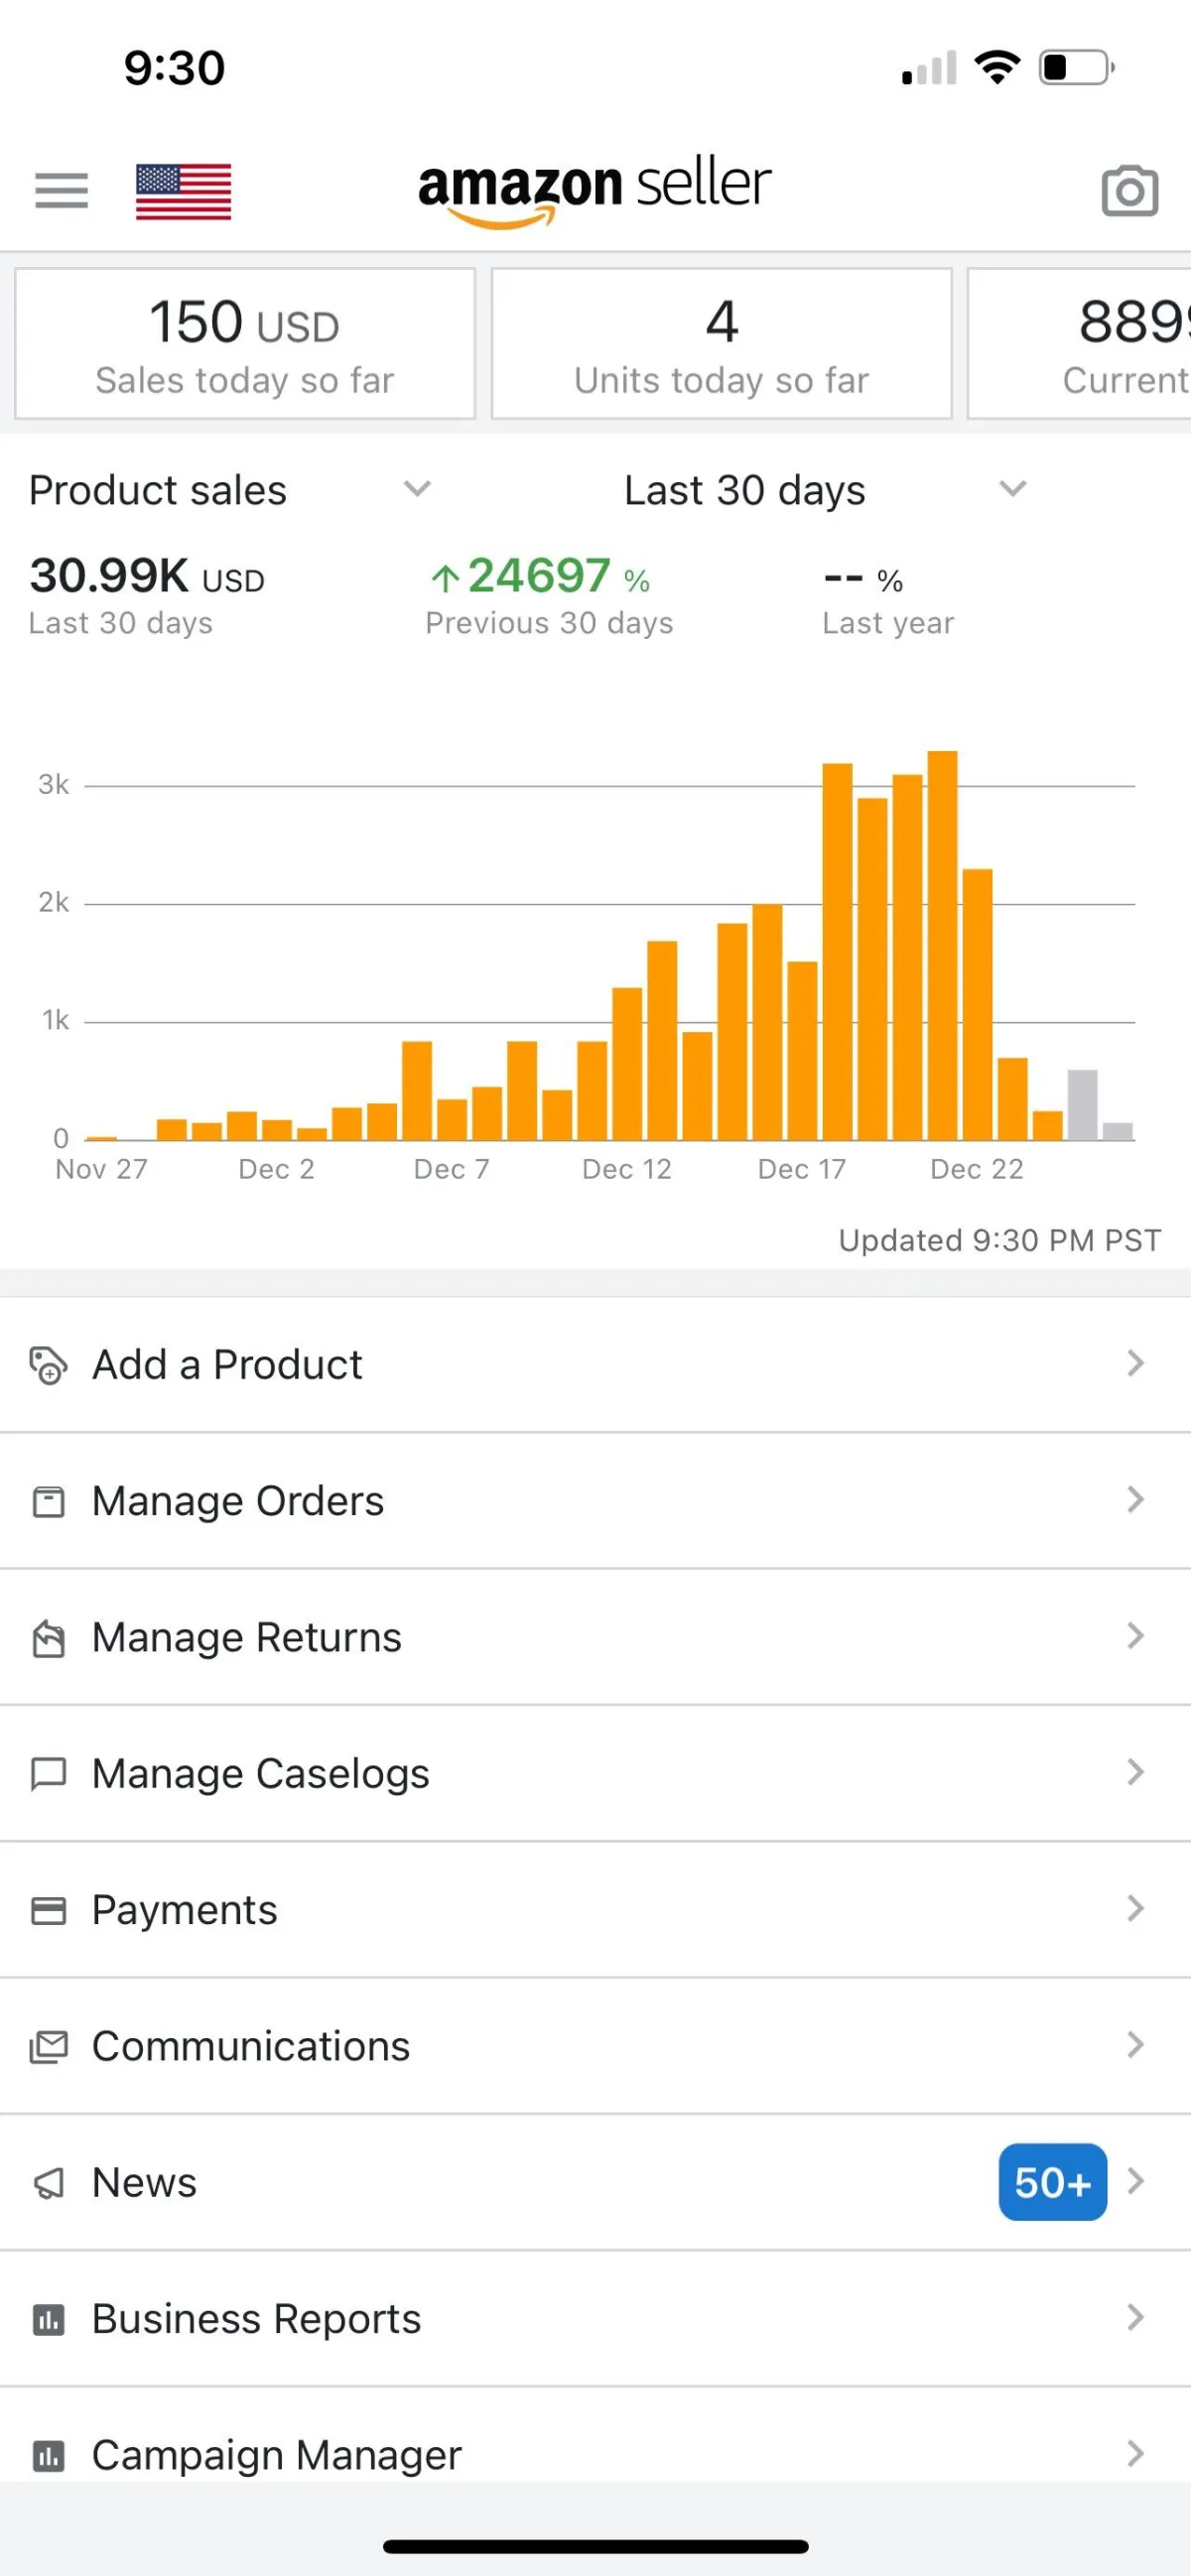Select the tallest orange bar in the chart
Viewport: 1191px width, 2576px height.
(x=942, y=945)
